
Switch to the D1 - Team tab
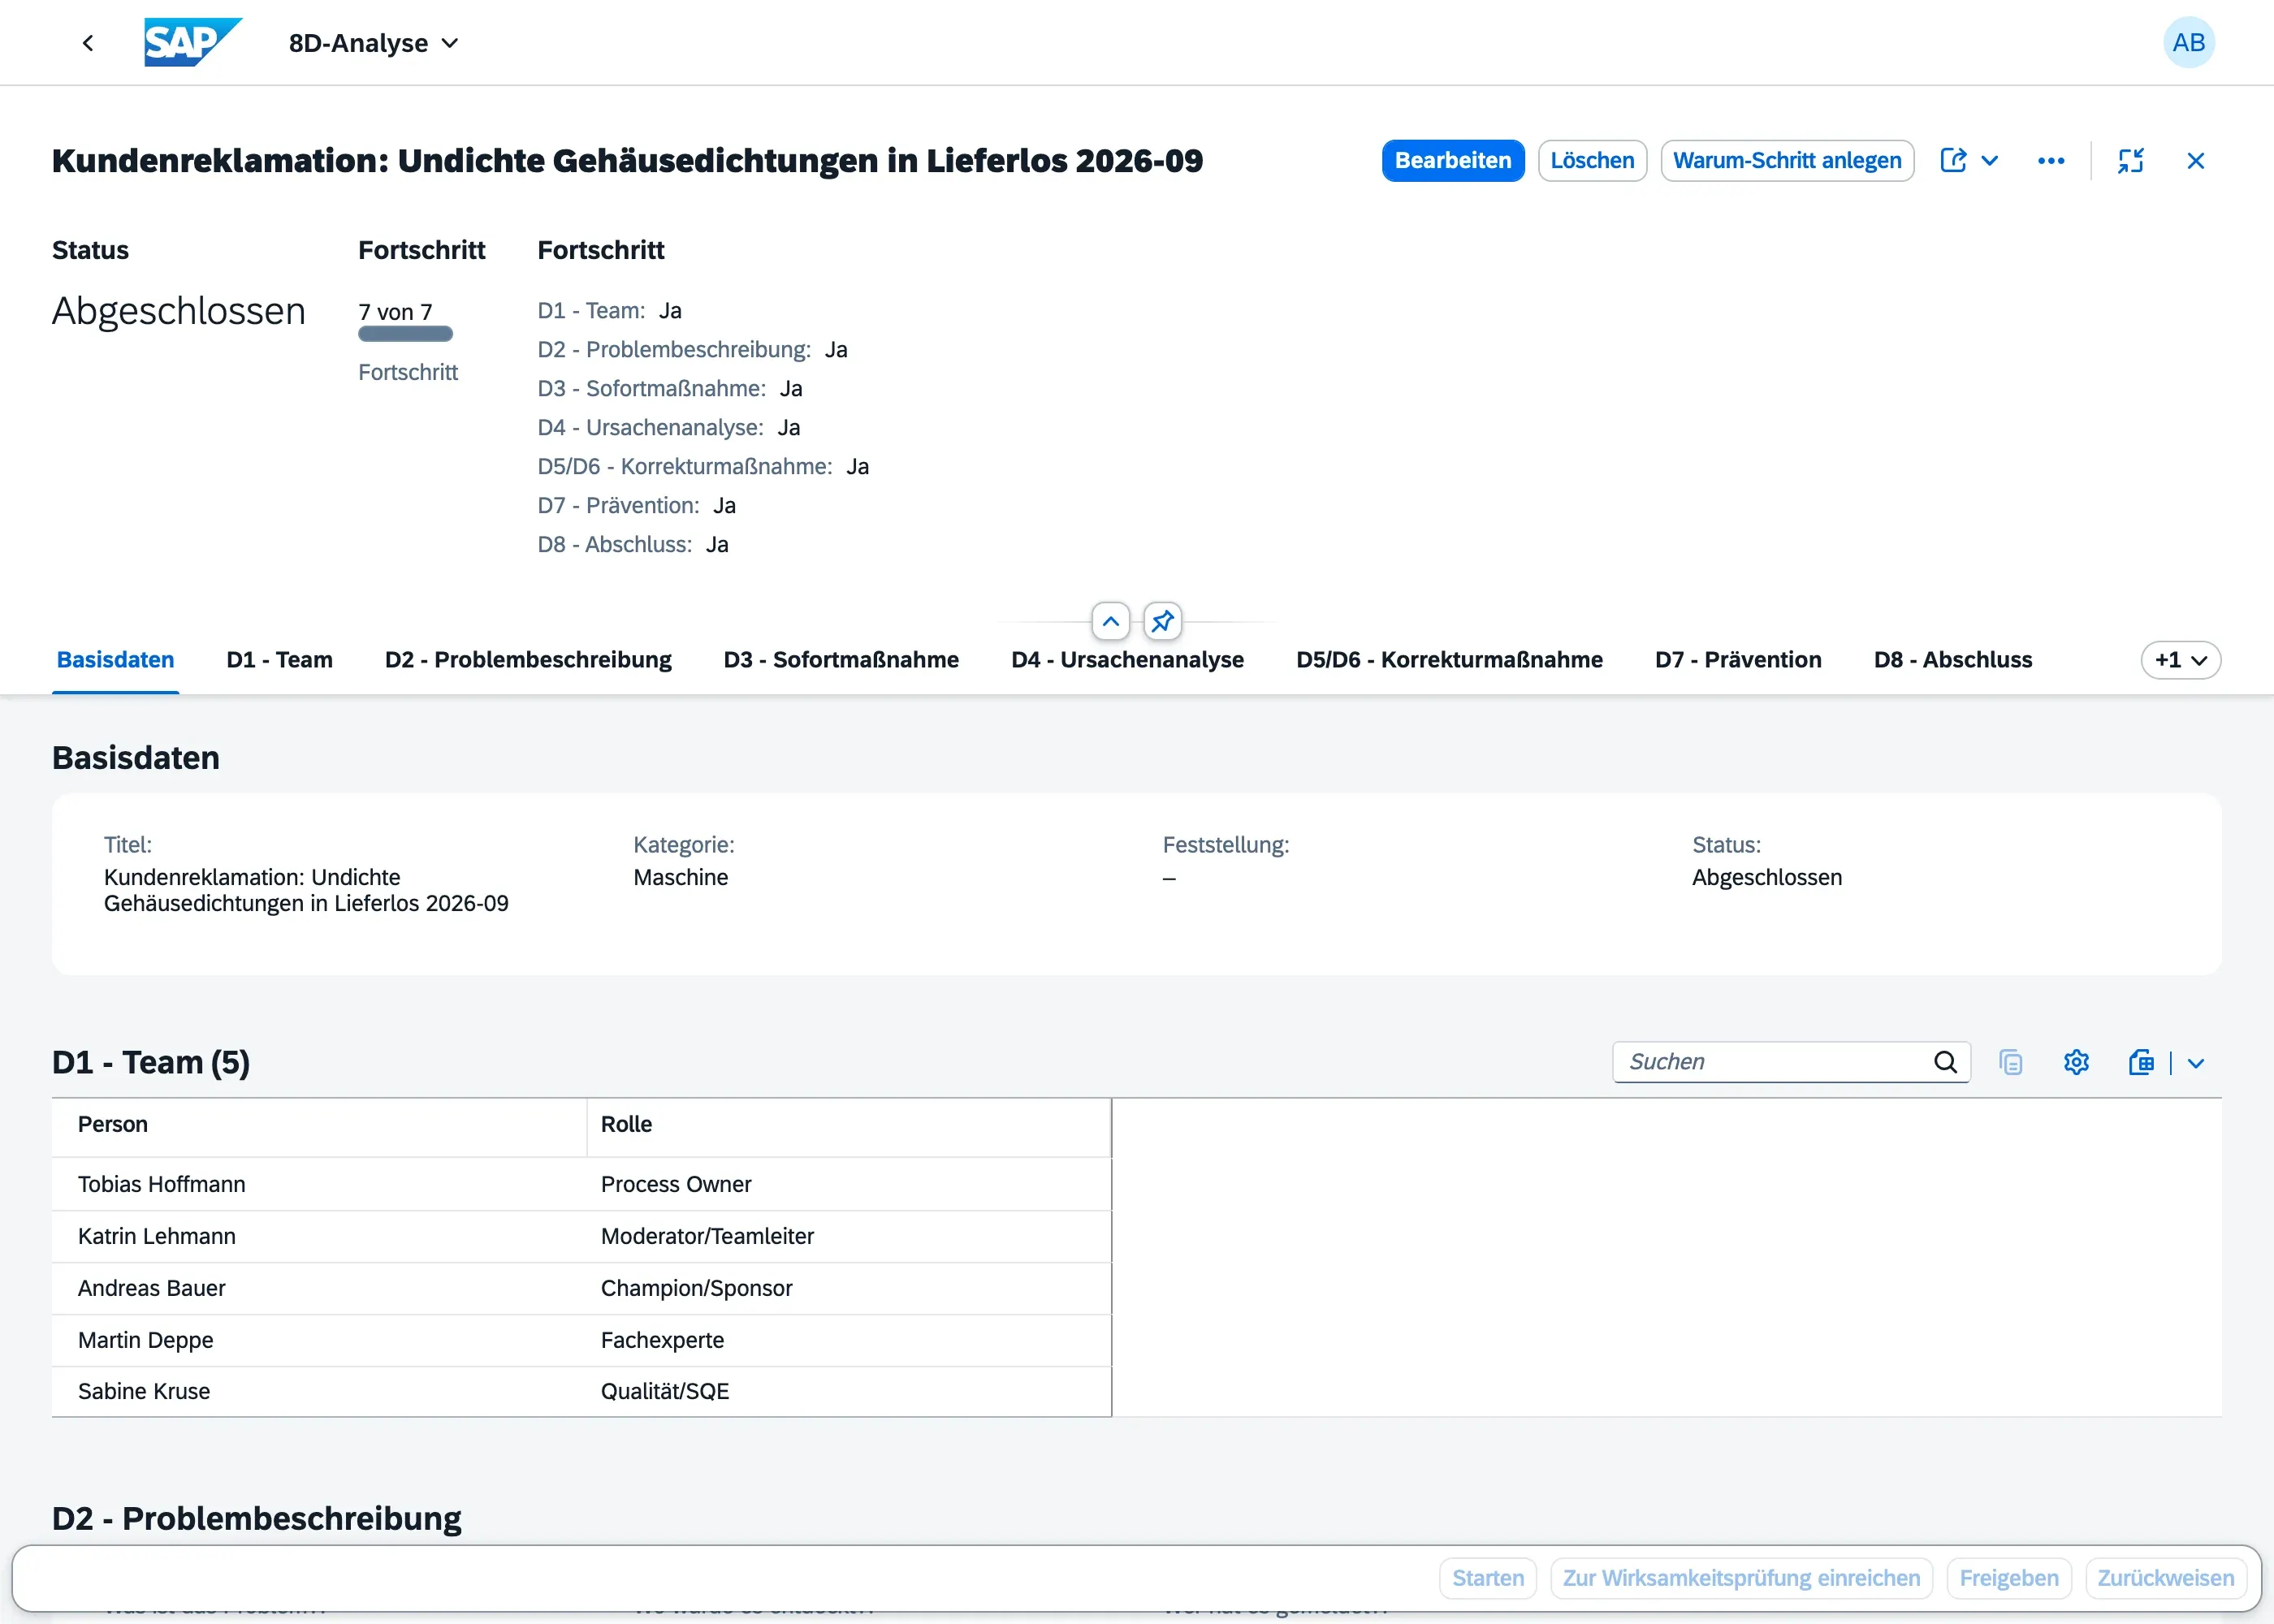point(279,660)
